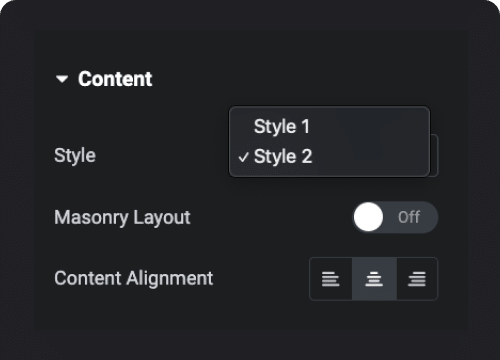Set Content Alignment to right-justified

(417, 279)
